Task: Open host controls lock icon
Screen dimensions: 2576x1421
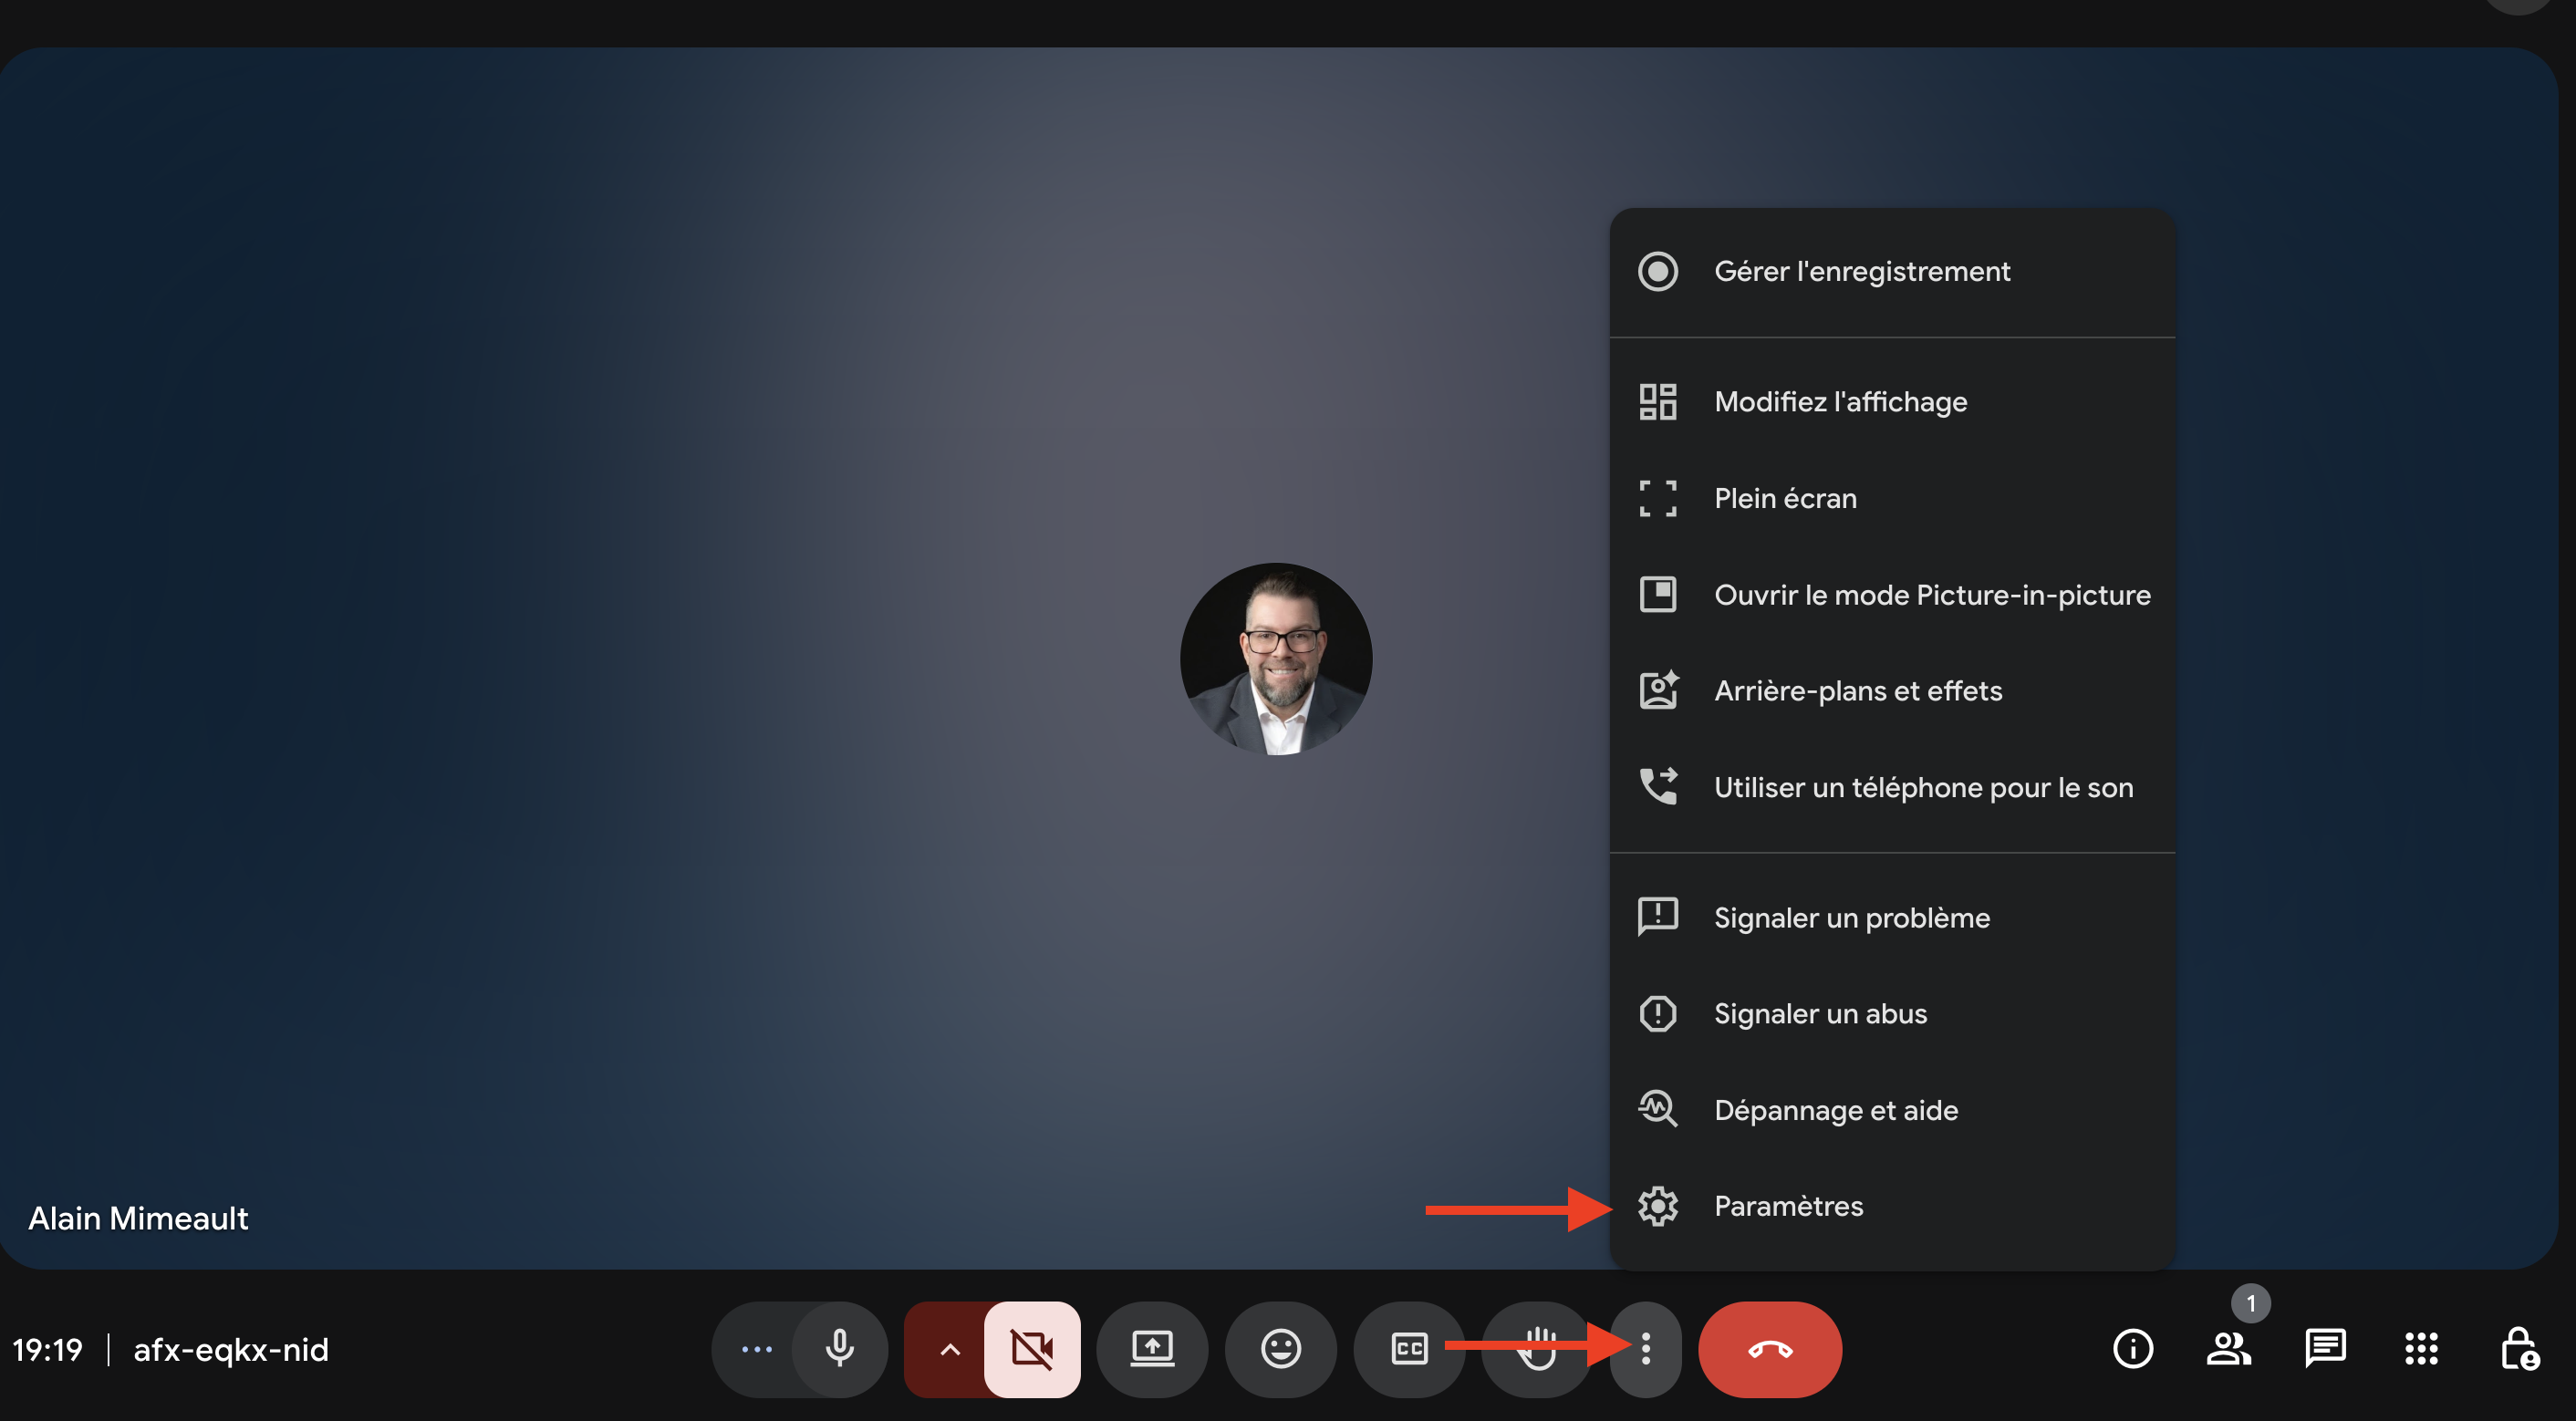Action: pos(2518,1349)
